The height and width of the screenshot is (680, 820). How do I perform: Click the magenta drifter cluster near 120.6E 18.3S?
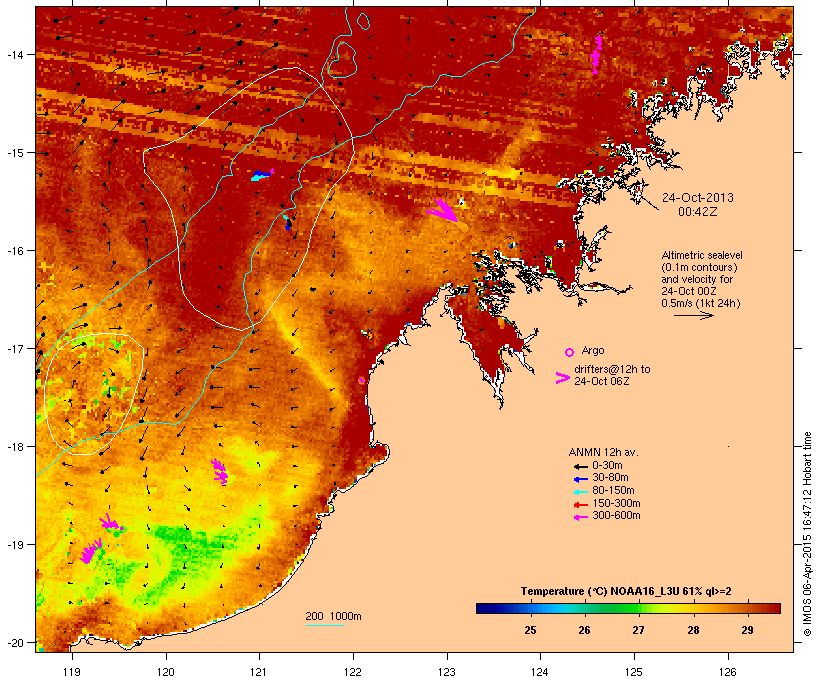point(220,471)
